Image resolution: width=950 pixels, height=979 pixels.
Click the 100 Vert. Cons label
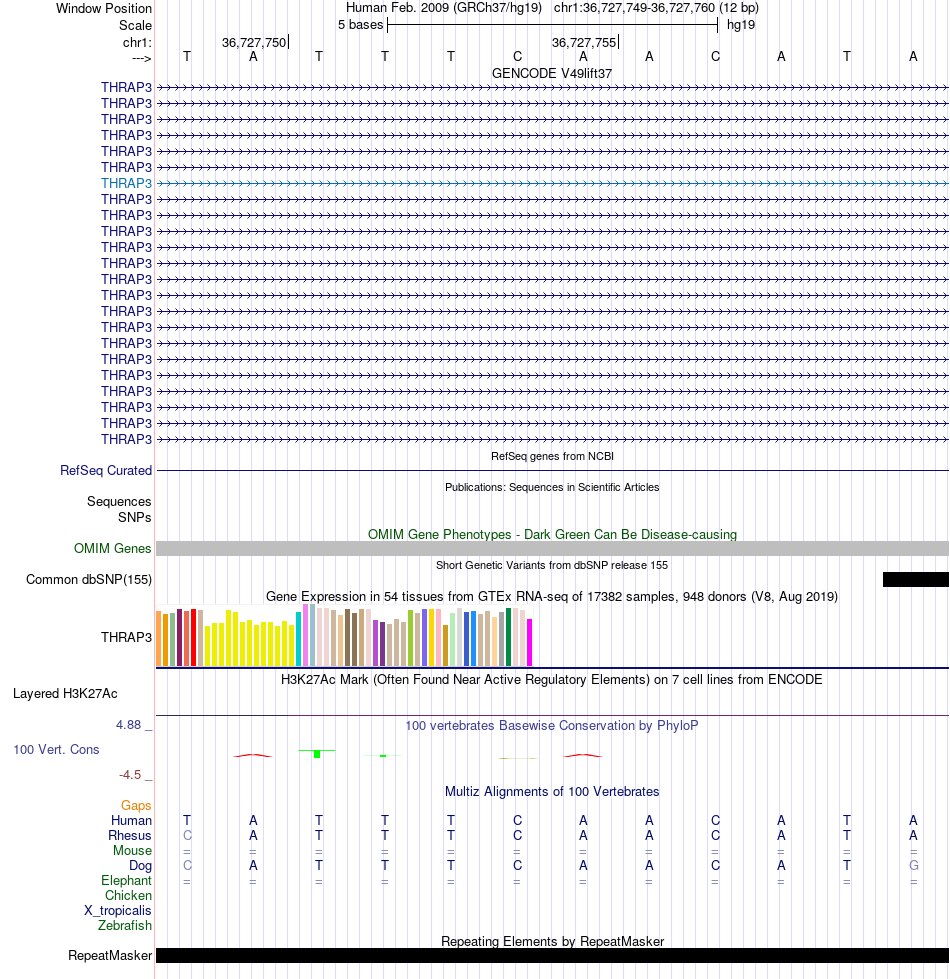56,749
